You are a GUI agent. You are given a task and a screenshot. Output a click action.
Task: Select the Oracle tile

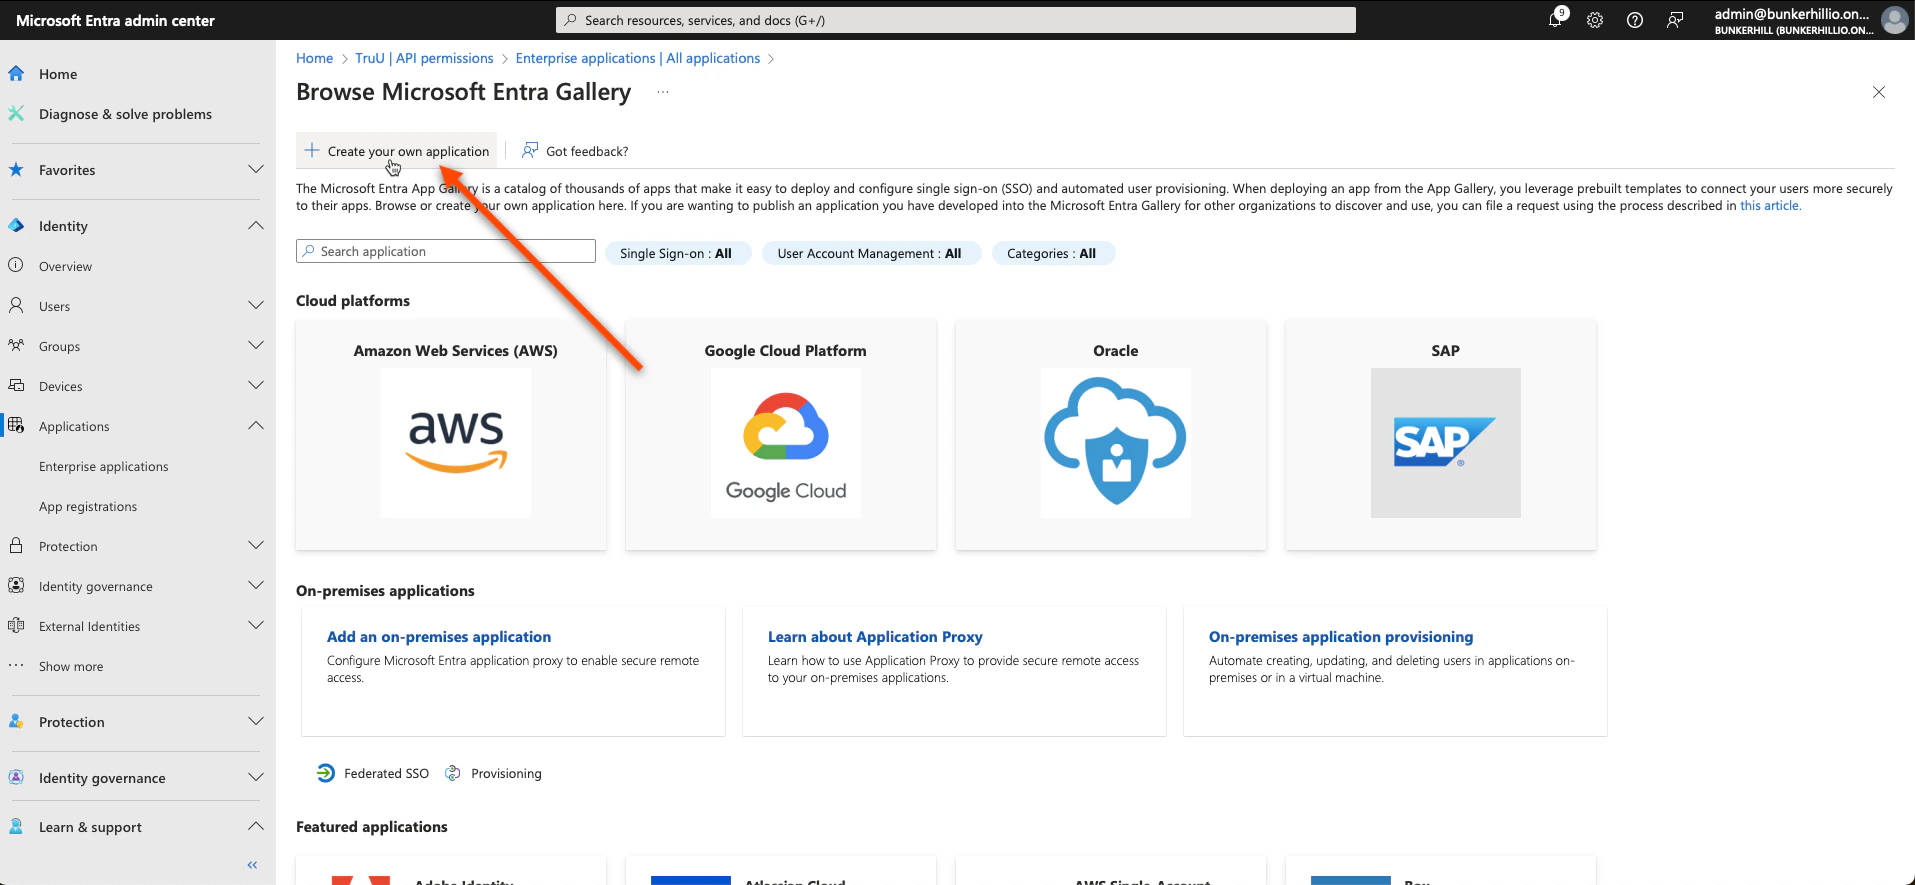[x=1111, y=435]
